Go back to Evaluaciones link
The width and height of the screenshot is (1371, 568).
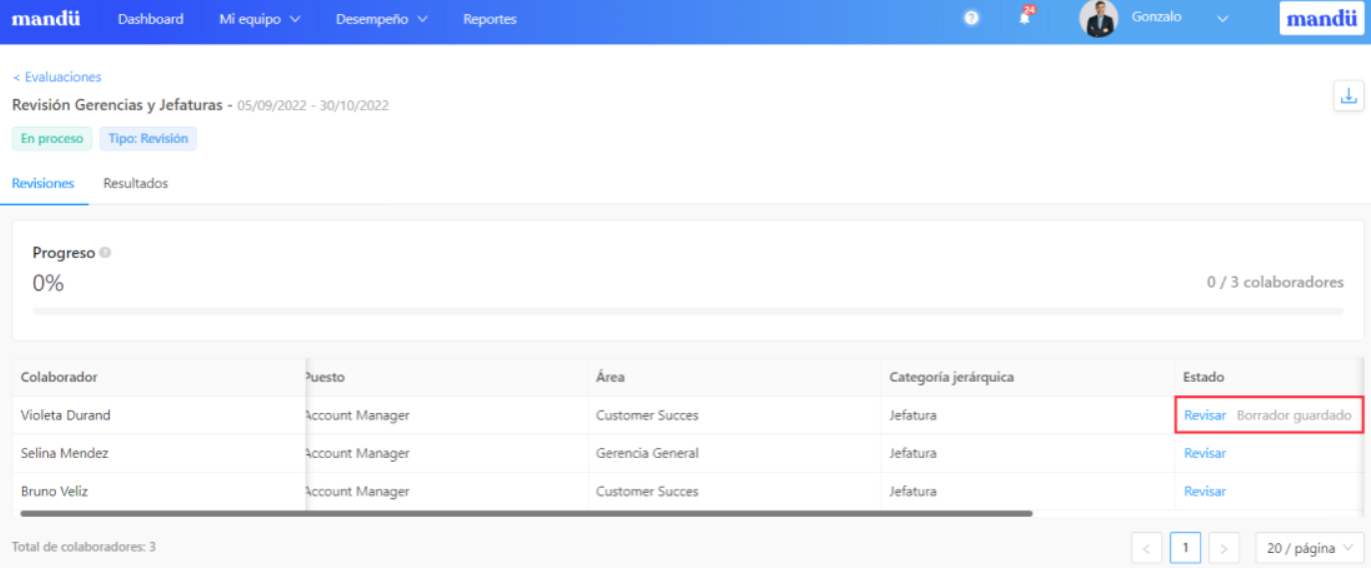click(x=57, y=77)
